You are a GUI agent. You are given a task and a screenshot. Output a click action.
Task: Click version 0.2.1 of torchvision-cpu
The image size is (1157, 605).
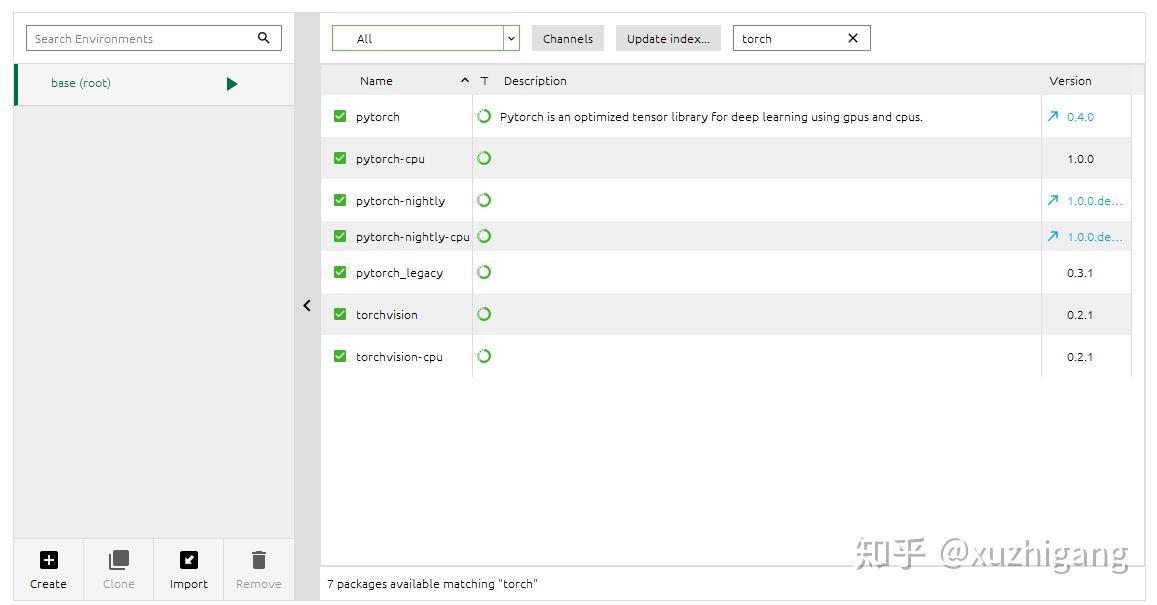1080,357
